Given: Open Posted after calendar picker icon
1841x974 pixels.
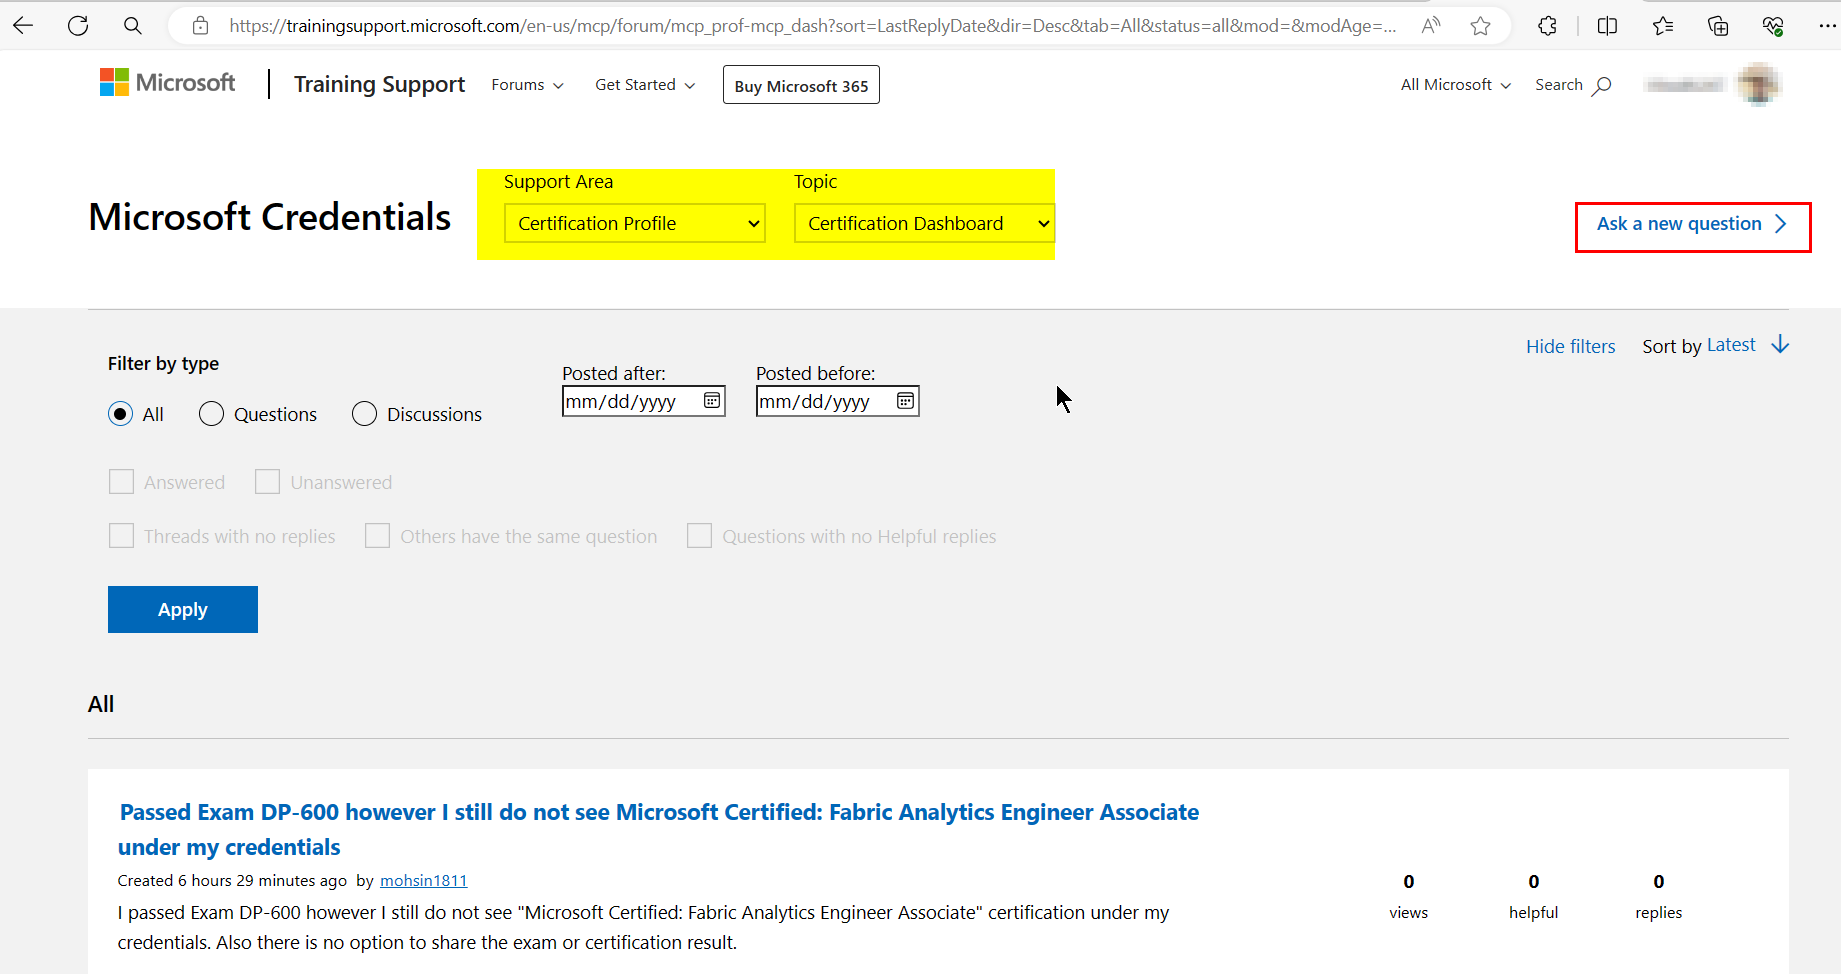Looking at the screenshot, I should [712, 401].
